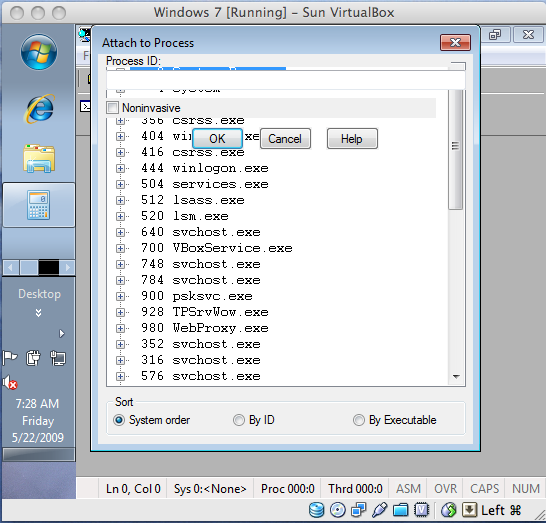Click the VirtualBox virtualization chip icon
The image size is (546, 523).
coord(421,510)
